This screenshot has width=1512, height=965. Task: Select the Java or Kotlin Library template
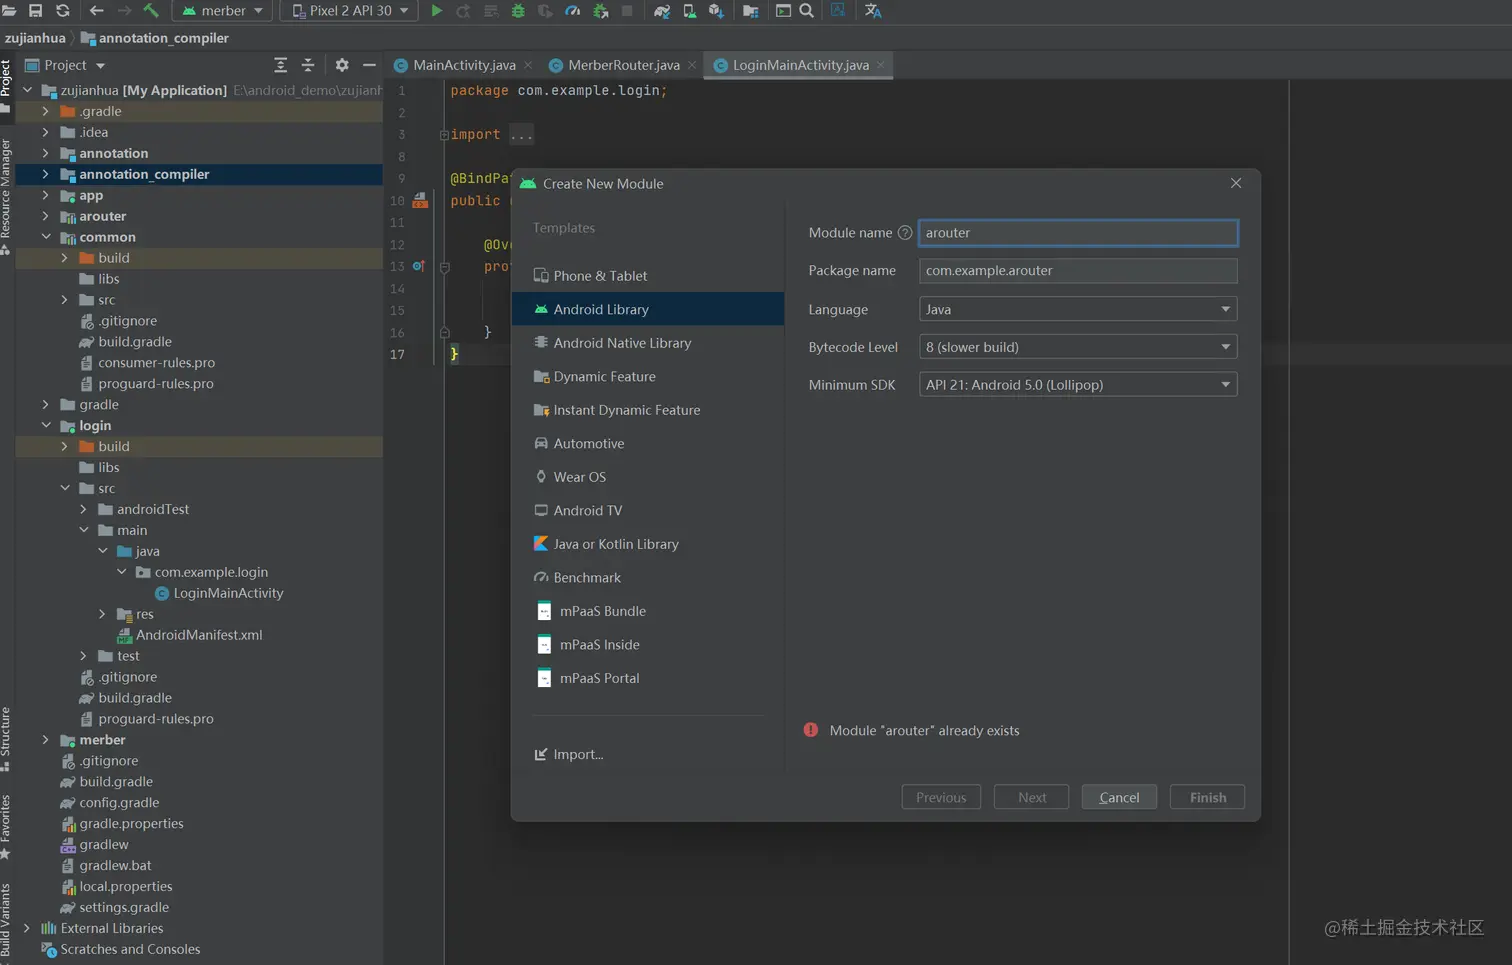click(x=615, y=544)
